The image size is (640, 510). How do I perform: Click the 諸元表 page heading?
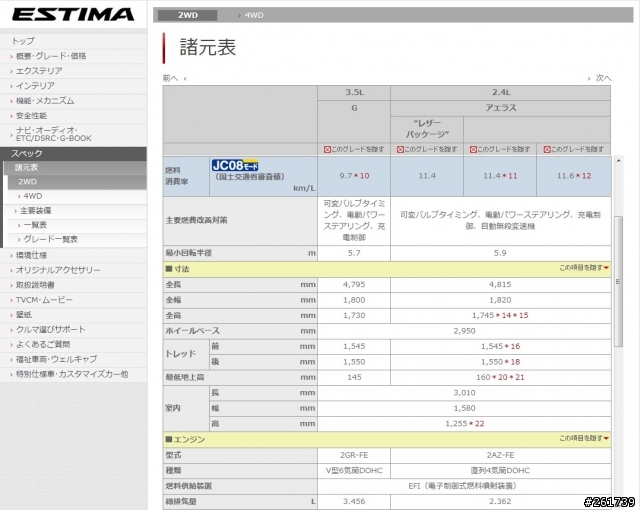(x=208, y=47)
